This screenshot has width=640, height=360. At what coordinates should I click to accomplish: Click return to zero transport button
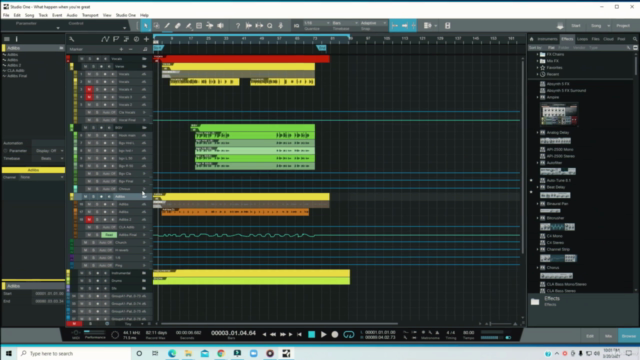[300, 334]
